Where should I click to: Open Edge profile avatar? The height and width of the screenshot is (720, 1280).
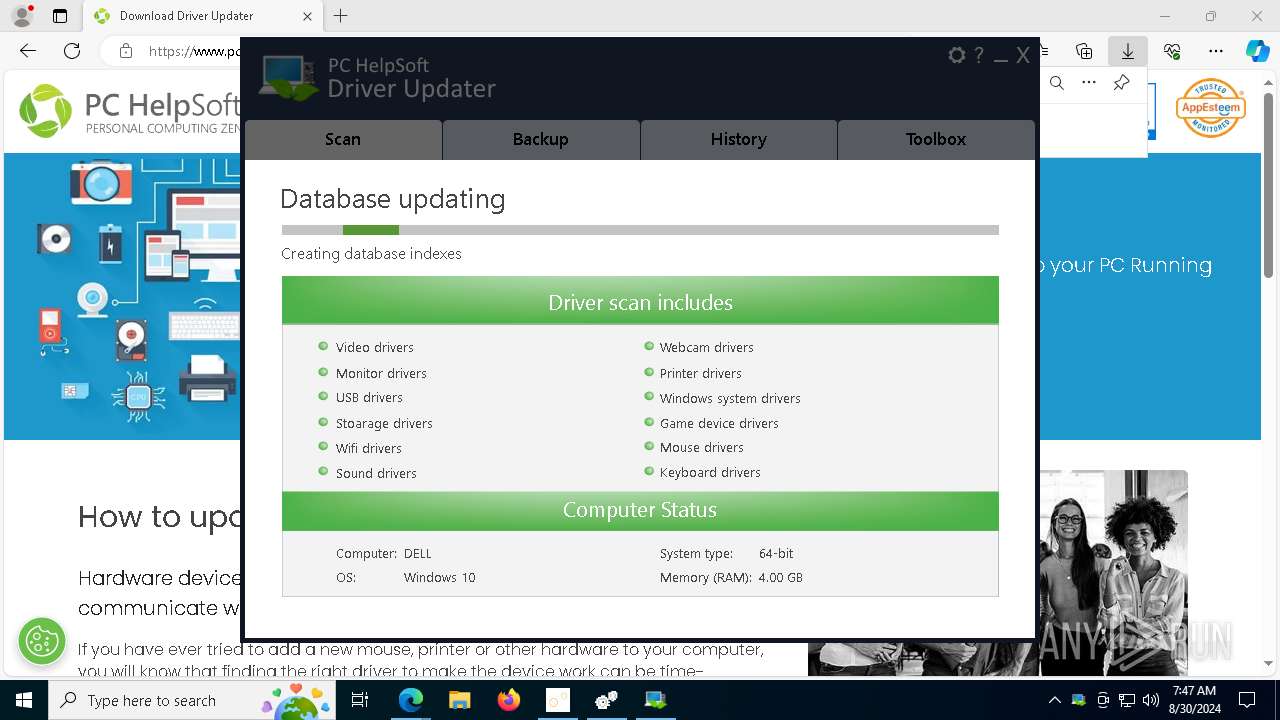[22, 16]
